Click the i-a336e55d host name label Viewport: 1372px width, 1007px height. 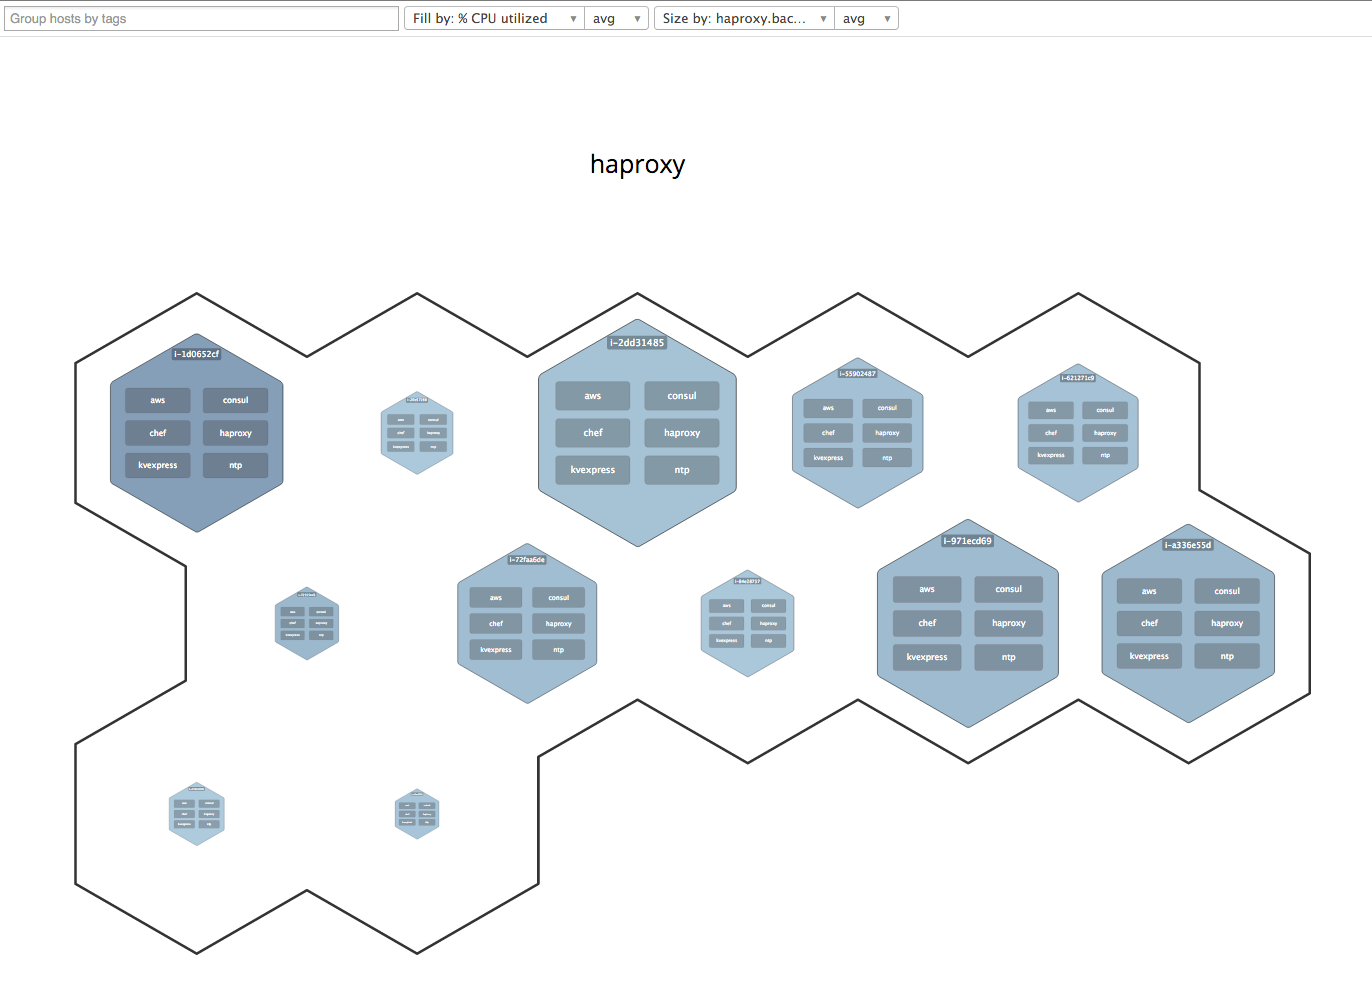coord(1188,545)
